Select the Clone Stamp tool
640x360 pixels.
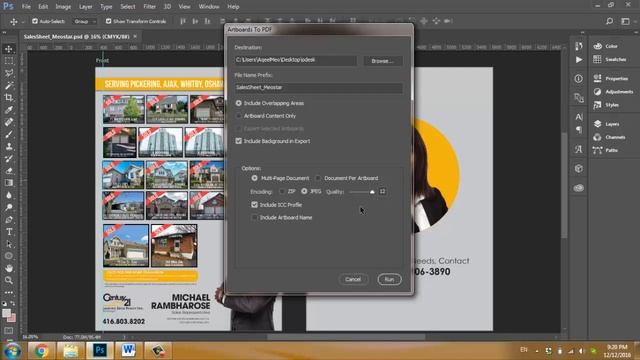[9, 147]
